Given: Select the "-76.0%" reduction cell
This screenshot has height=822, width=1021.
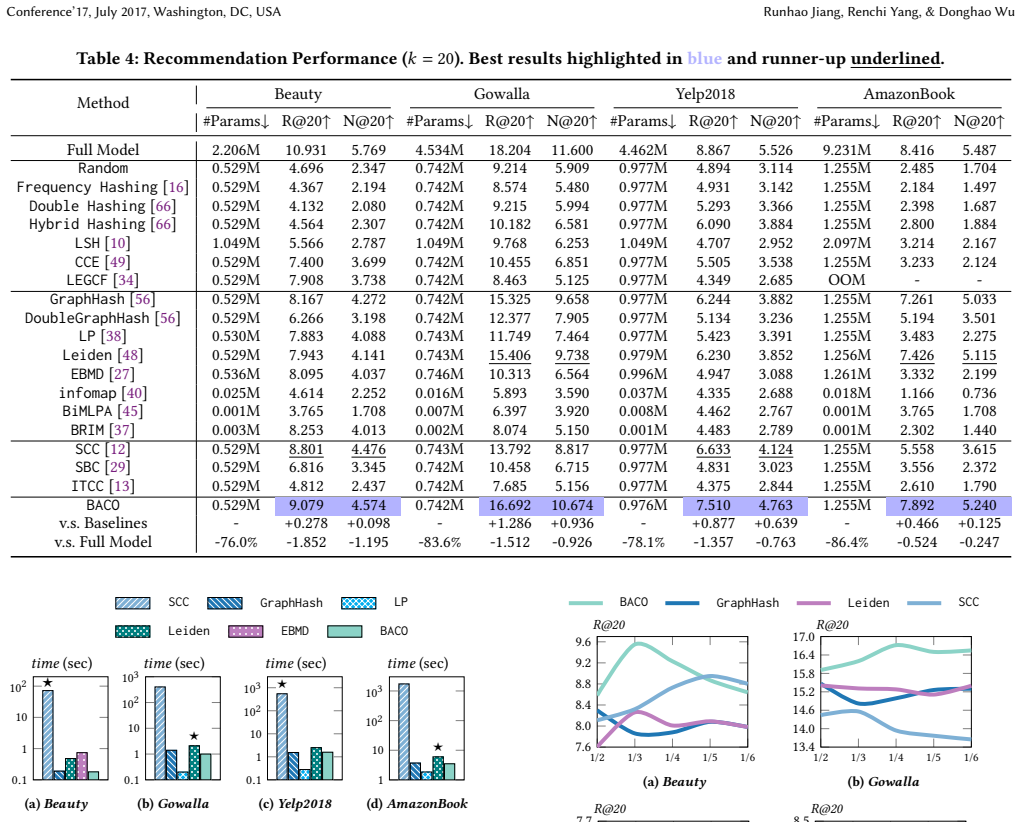Looking at the screenshot, I should [x=236, y=543].
